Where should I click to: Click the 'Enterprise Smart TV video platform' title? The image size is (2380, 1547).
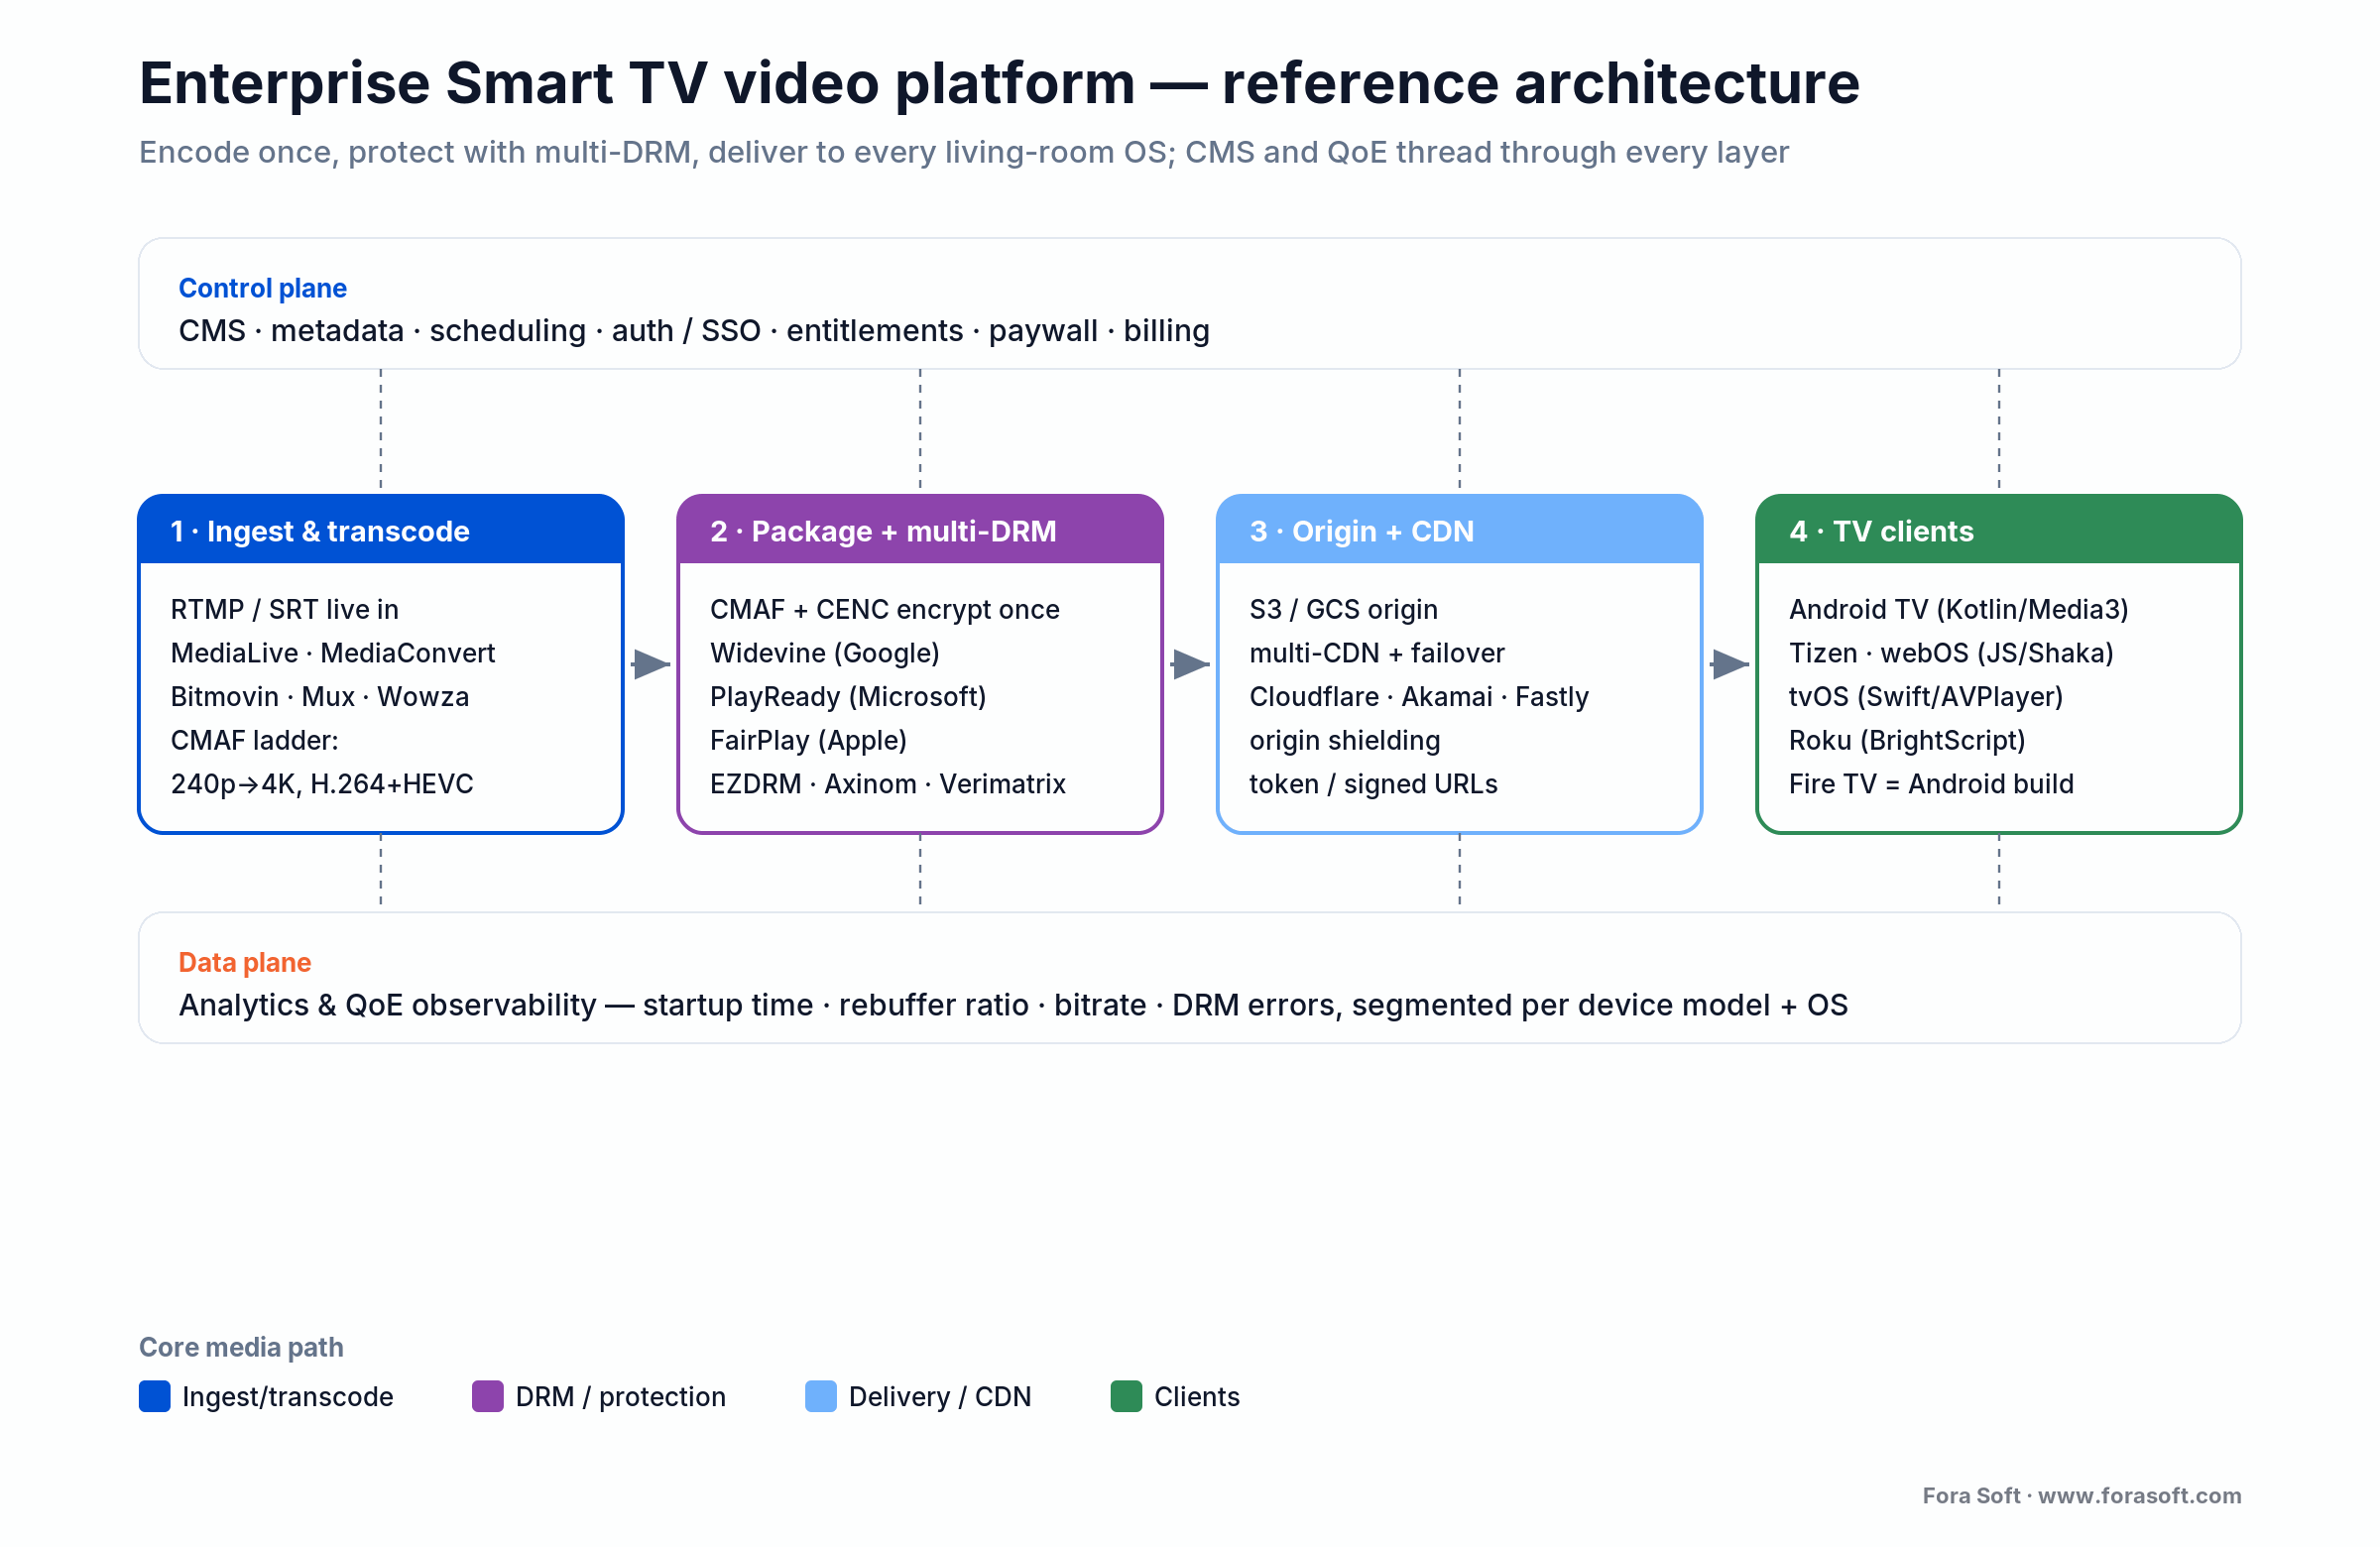(999, 83)
